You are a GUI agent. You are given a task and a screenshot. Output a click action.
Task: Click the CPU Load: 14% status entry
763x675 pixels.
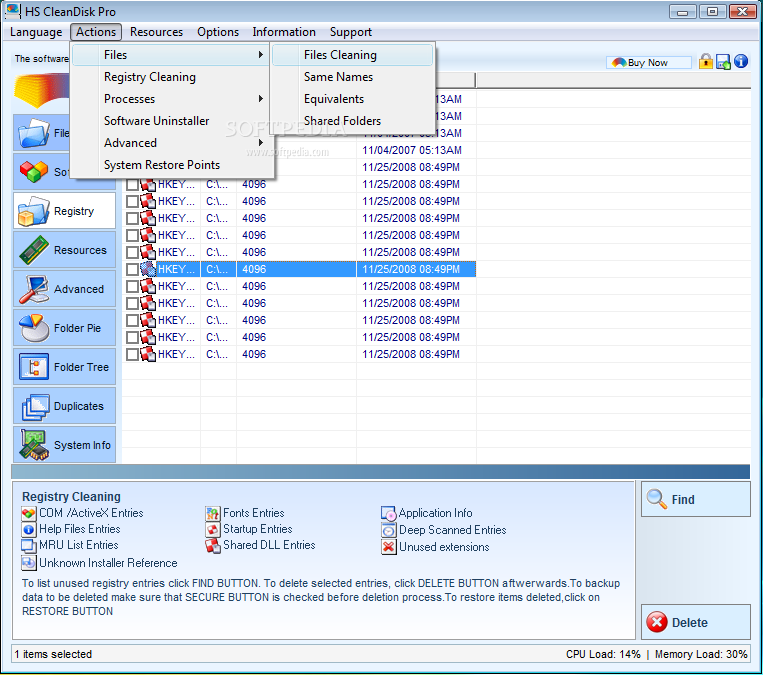pos(603,654)
